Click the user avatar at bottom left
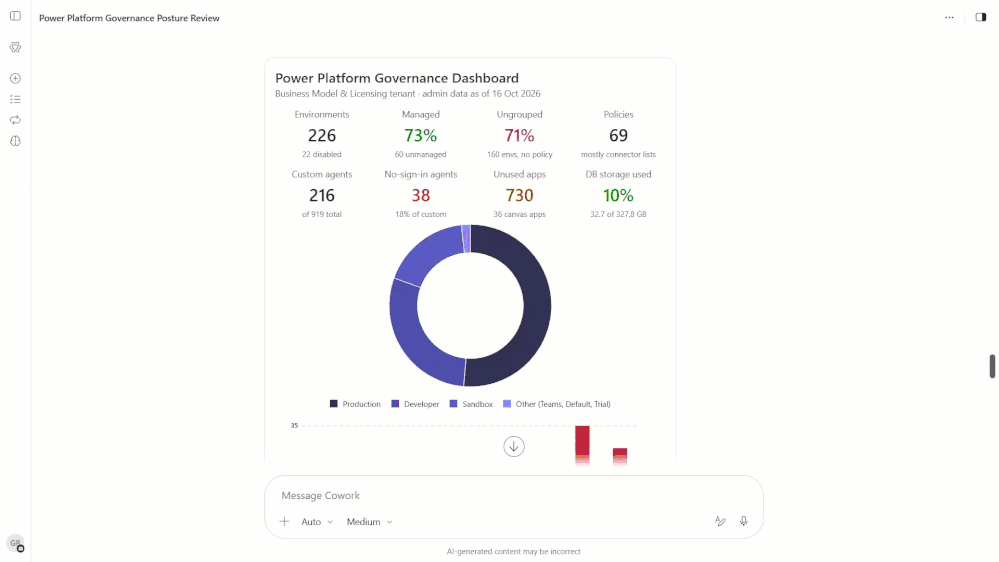This screenshot has height=562, width=999. point(15,543)
